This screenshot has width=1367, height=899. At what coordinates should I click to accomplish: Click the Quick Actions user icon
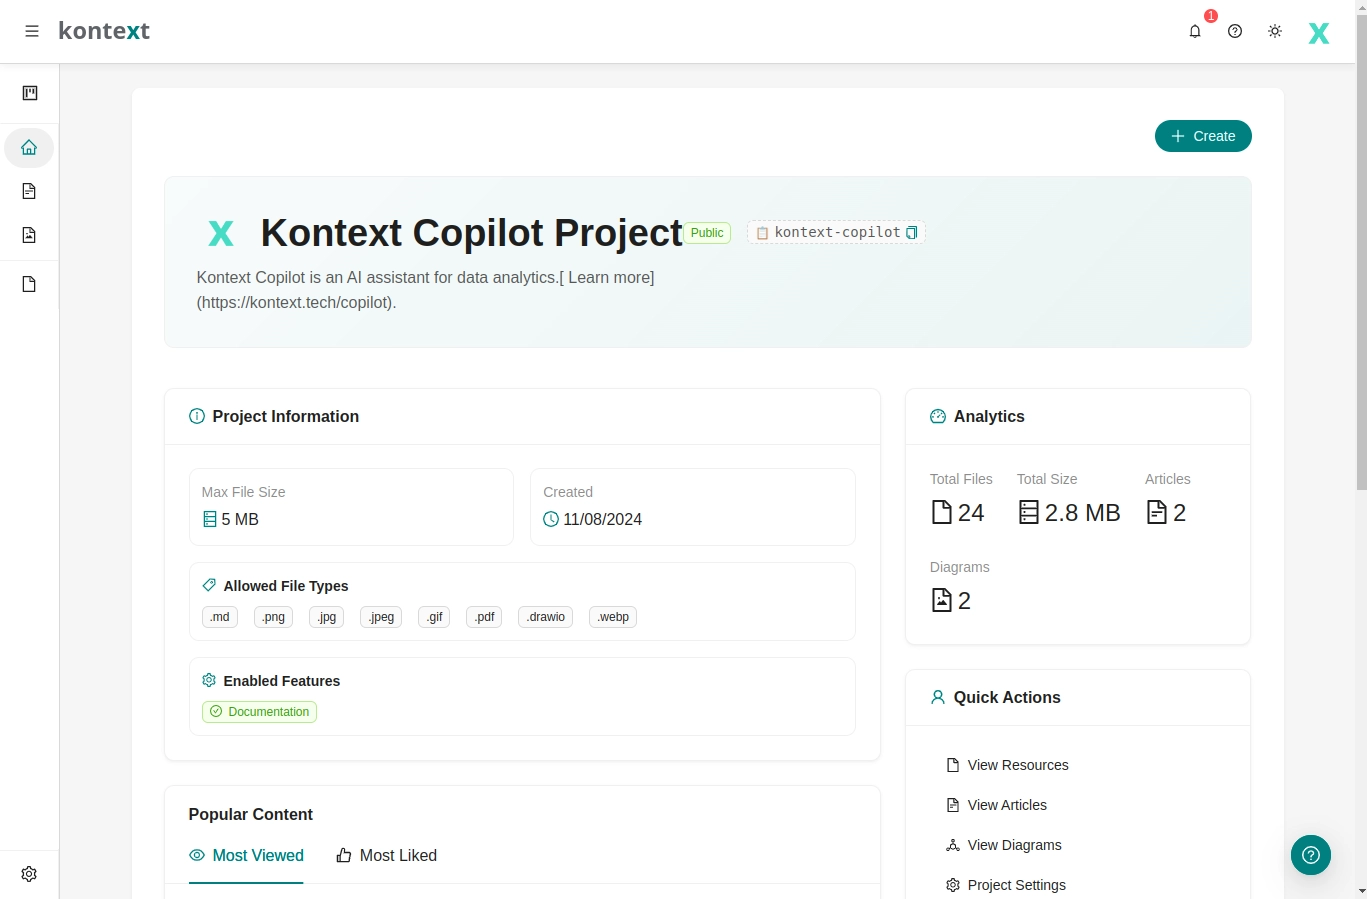(x=938, y=697)
